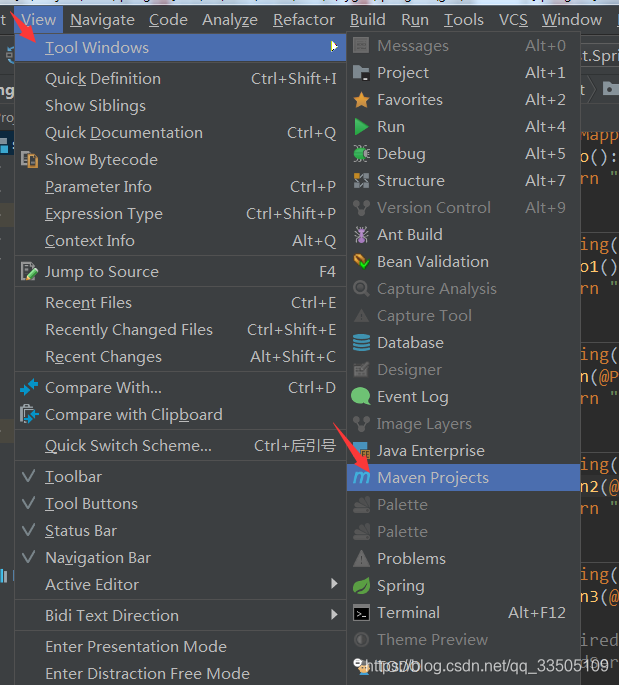The width and height of the screenshot is (619, 685).
Task: Select Recently Changed Files
Action: [180, 330]
